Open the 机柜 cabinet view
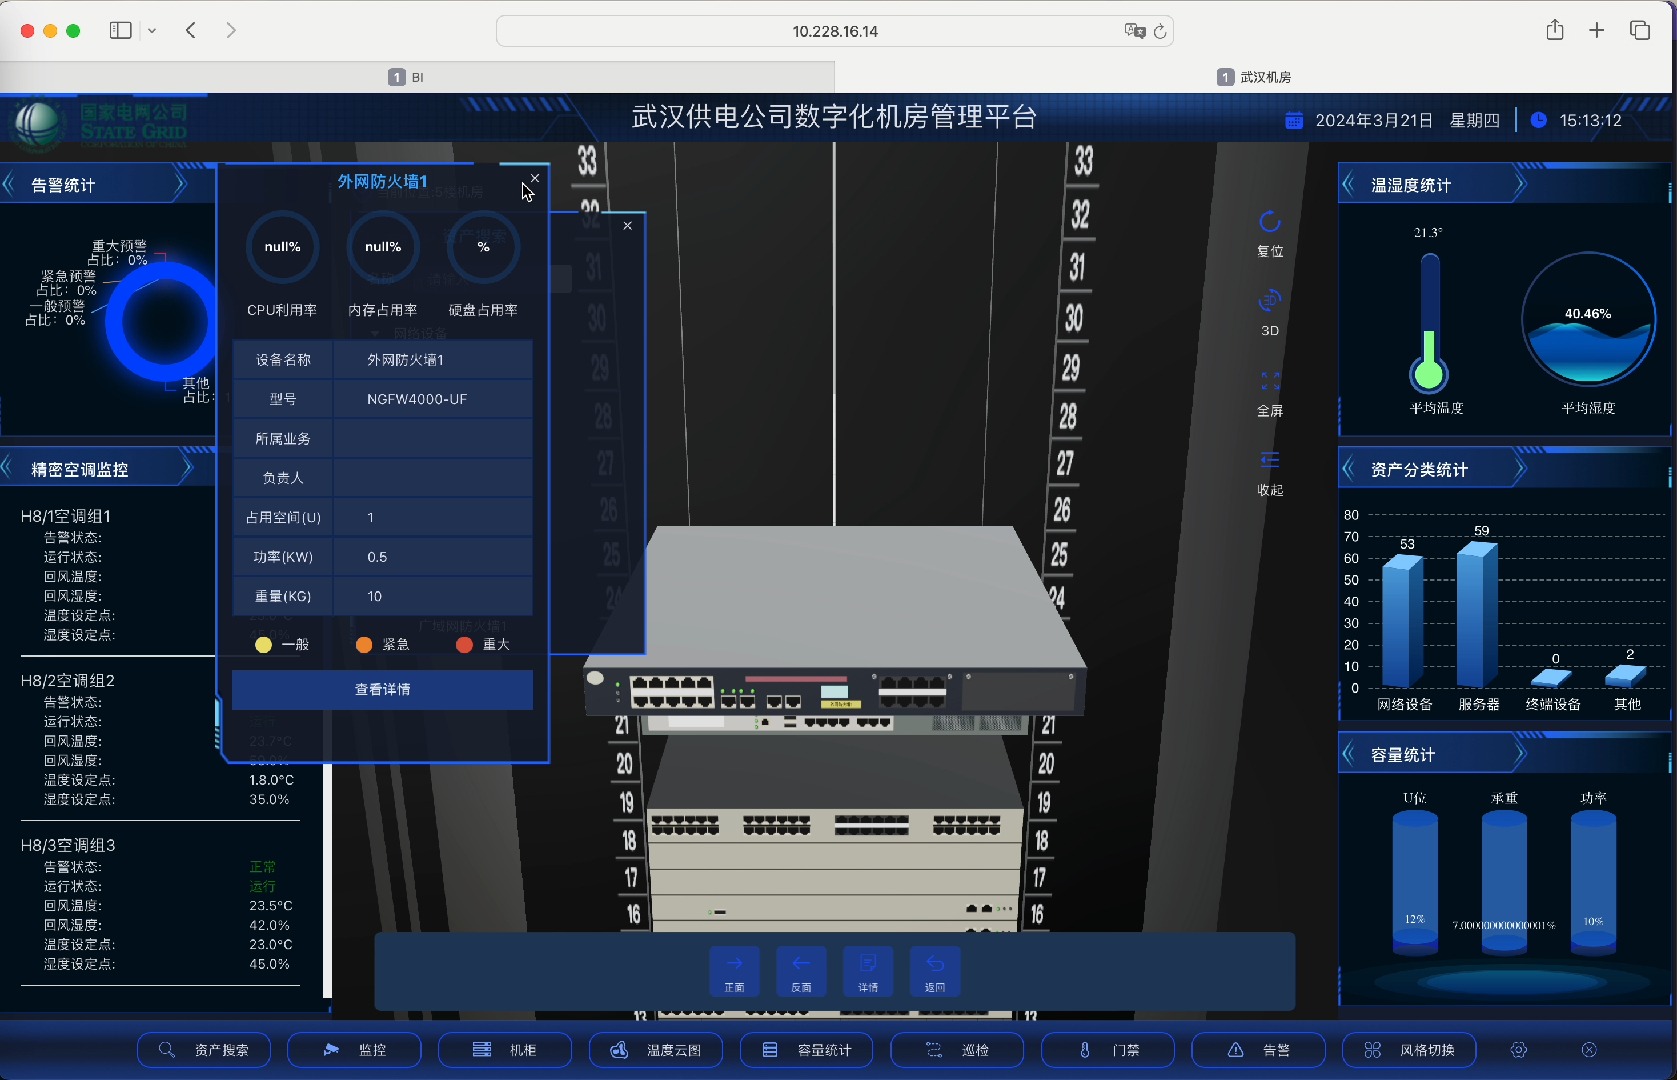Viewport: 1677px width, 1080px height. point(505,1050)
